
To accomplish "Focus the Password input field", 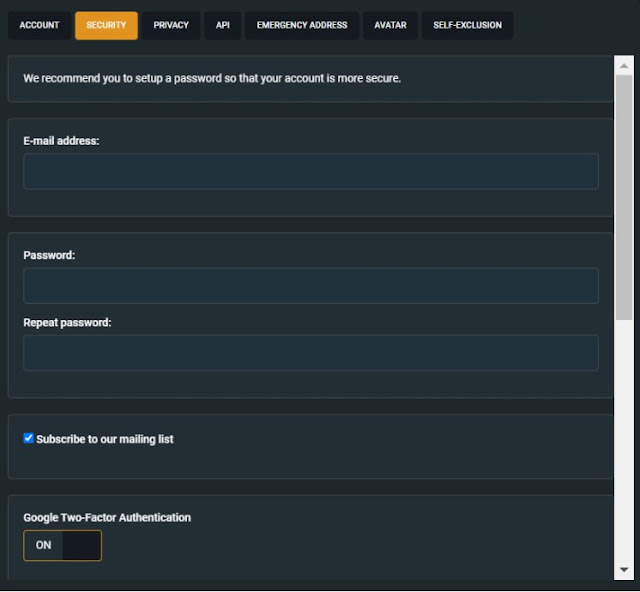I will [x=311, y=286].
